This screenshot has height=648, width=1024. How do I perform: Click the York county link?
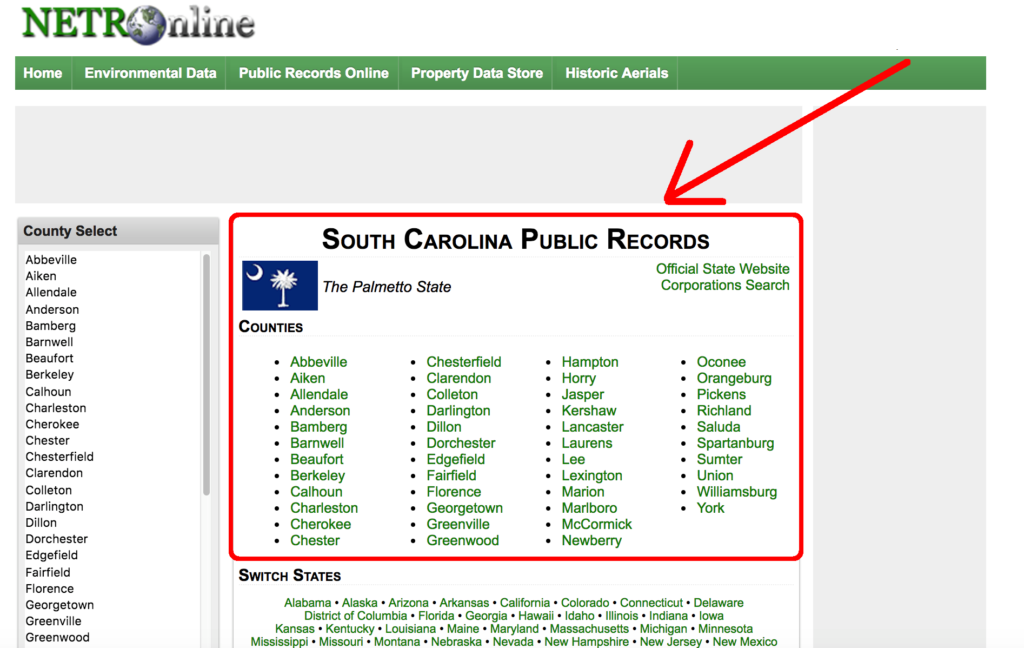coord(710,508)
